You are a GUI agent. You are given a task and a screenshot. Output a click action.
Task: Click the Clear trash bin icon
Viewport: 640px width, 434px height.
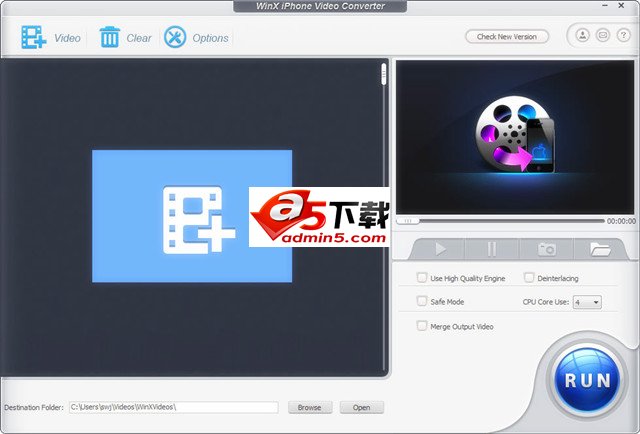(110, 37)
